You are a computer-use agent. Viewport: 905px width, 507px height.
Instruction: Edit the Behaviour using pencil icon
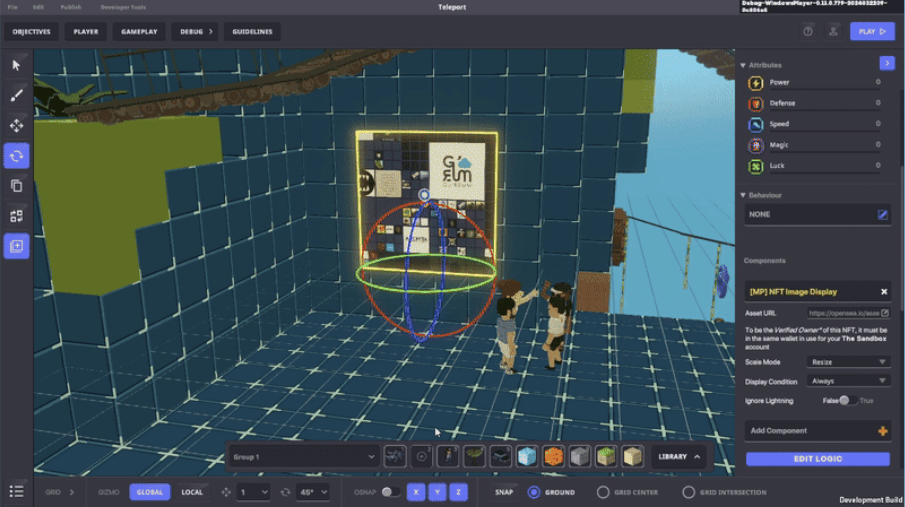(x=882, y=214)
